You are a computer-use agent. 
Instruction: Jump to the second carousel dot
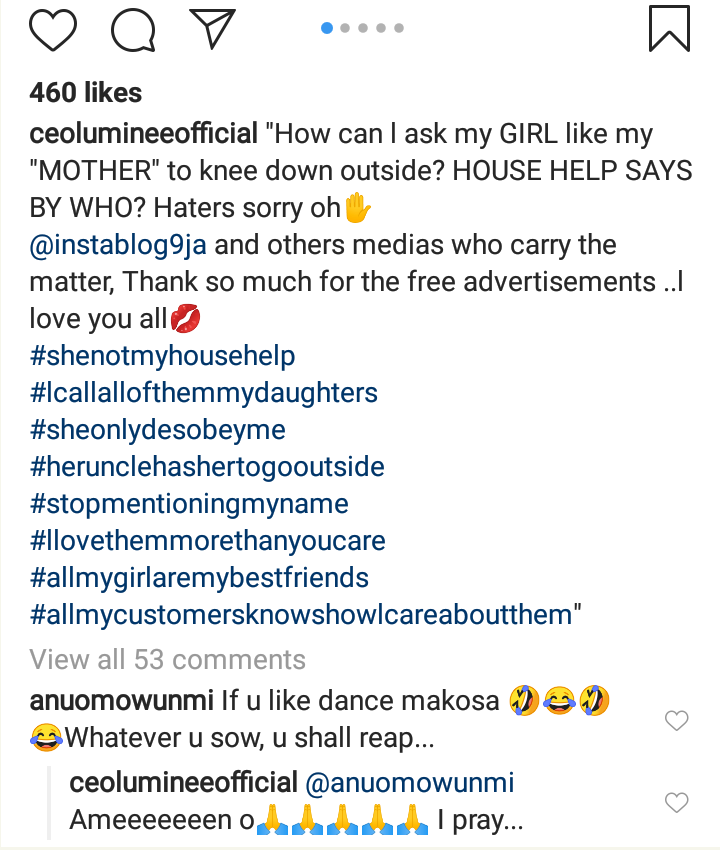coord(345,28)
